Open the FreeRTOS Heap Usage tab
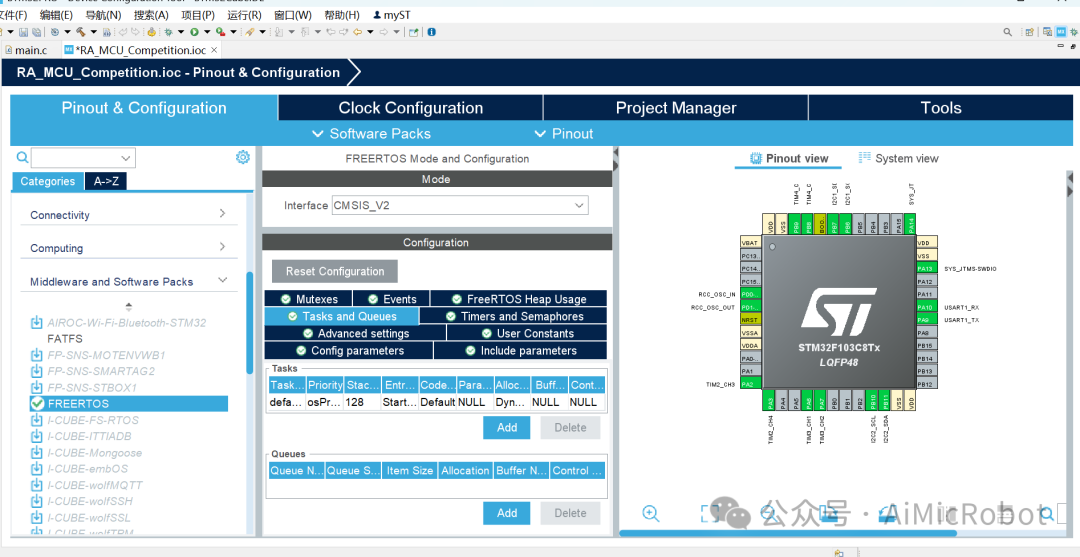This screenshot has width=1080, height=557. tap(519, 299)
